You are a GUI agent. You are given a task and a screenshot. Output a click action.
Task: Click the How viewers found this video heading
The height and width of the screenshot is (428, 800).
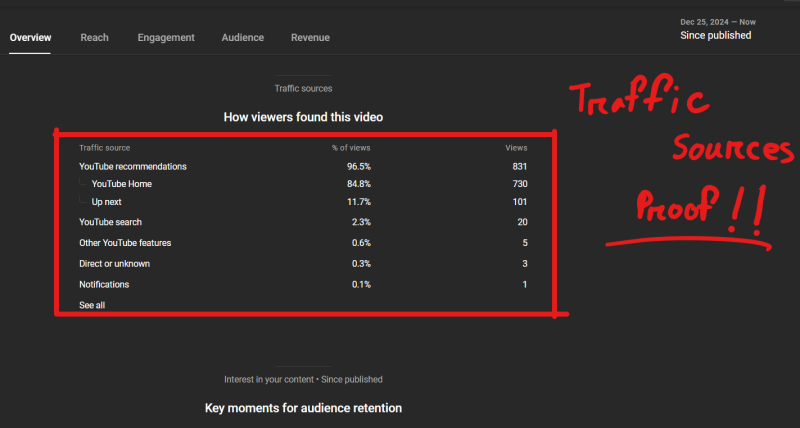(x=303, y=117)
